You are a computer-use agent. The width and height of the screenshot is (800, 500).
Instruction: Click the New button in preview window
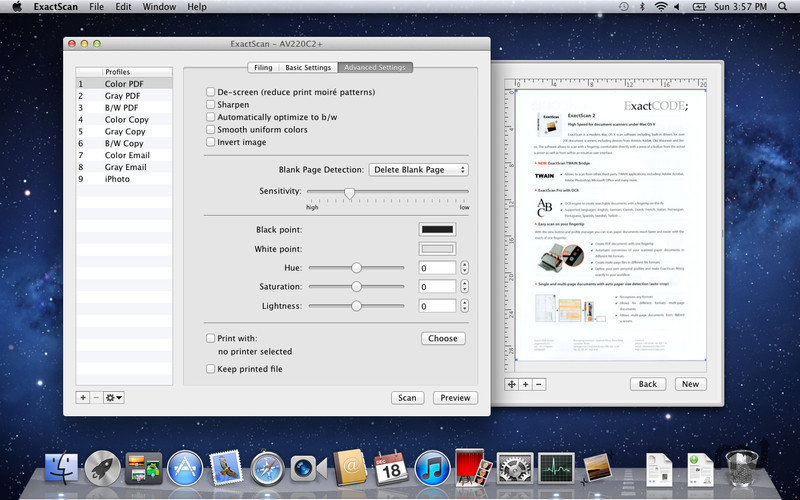tap(691, 384)
